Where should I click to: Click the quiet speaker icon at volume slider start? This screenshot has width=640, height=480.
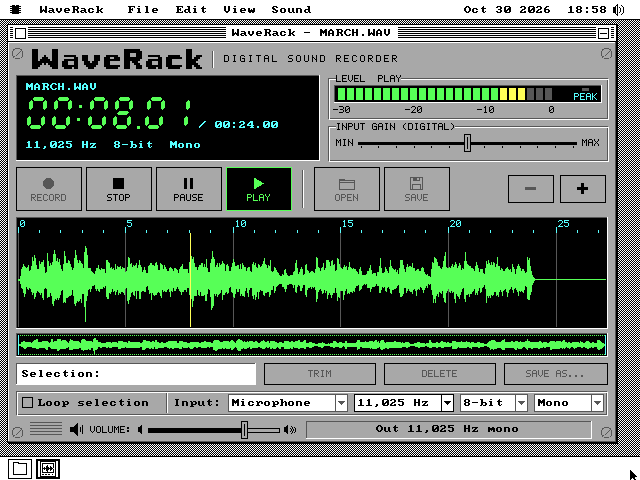(140, 430)
